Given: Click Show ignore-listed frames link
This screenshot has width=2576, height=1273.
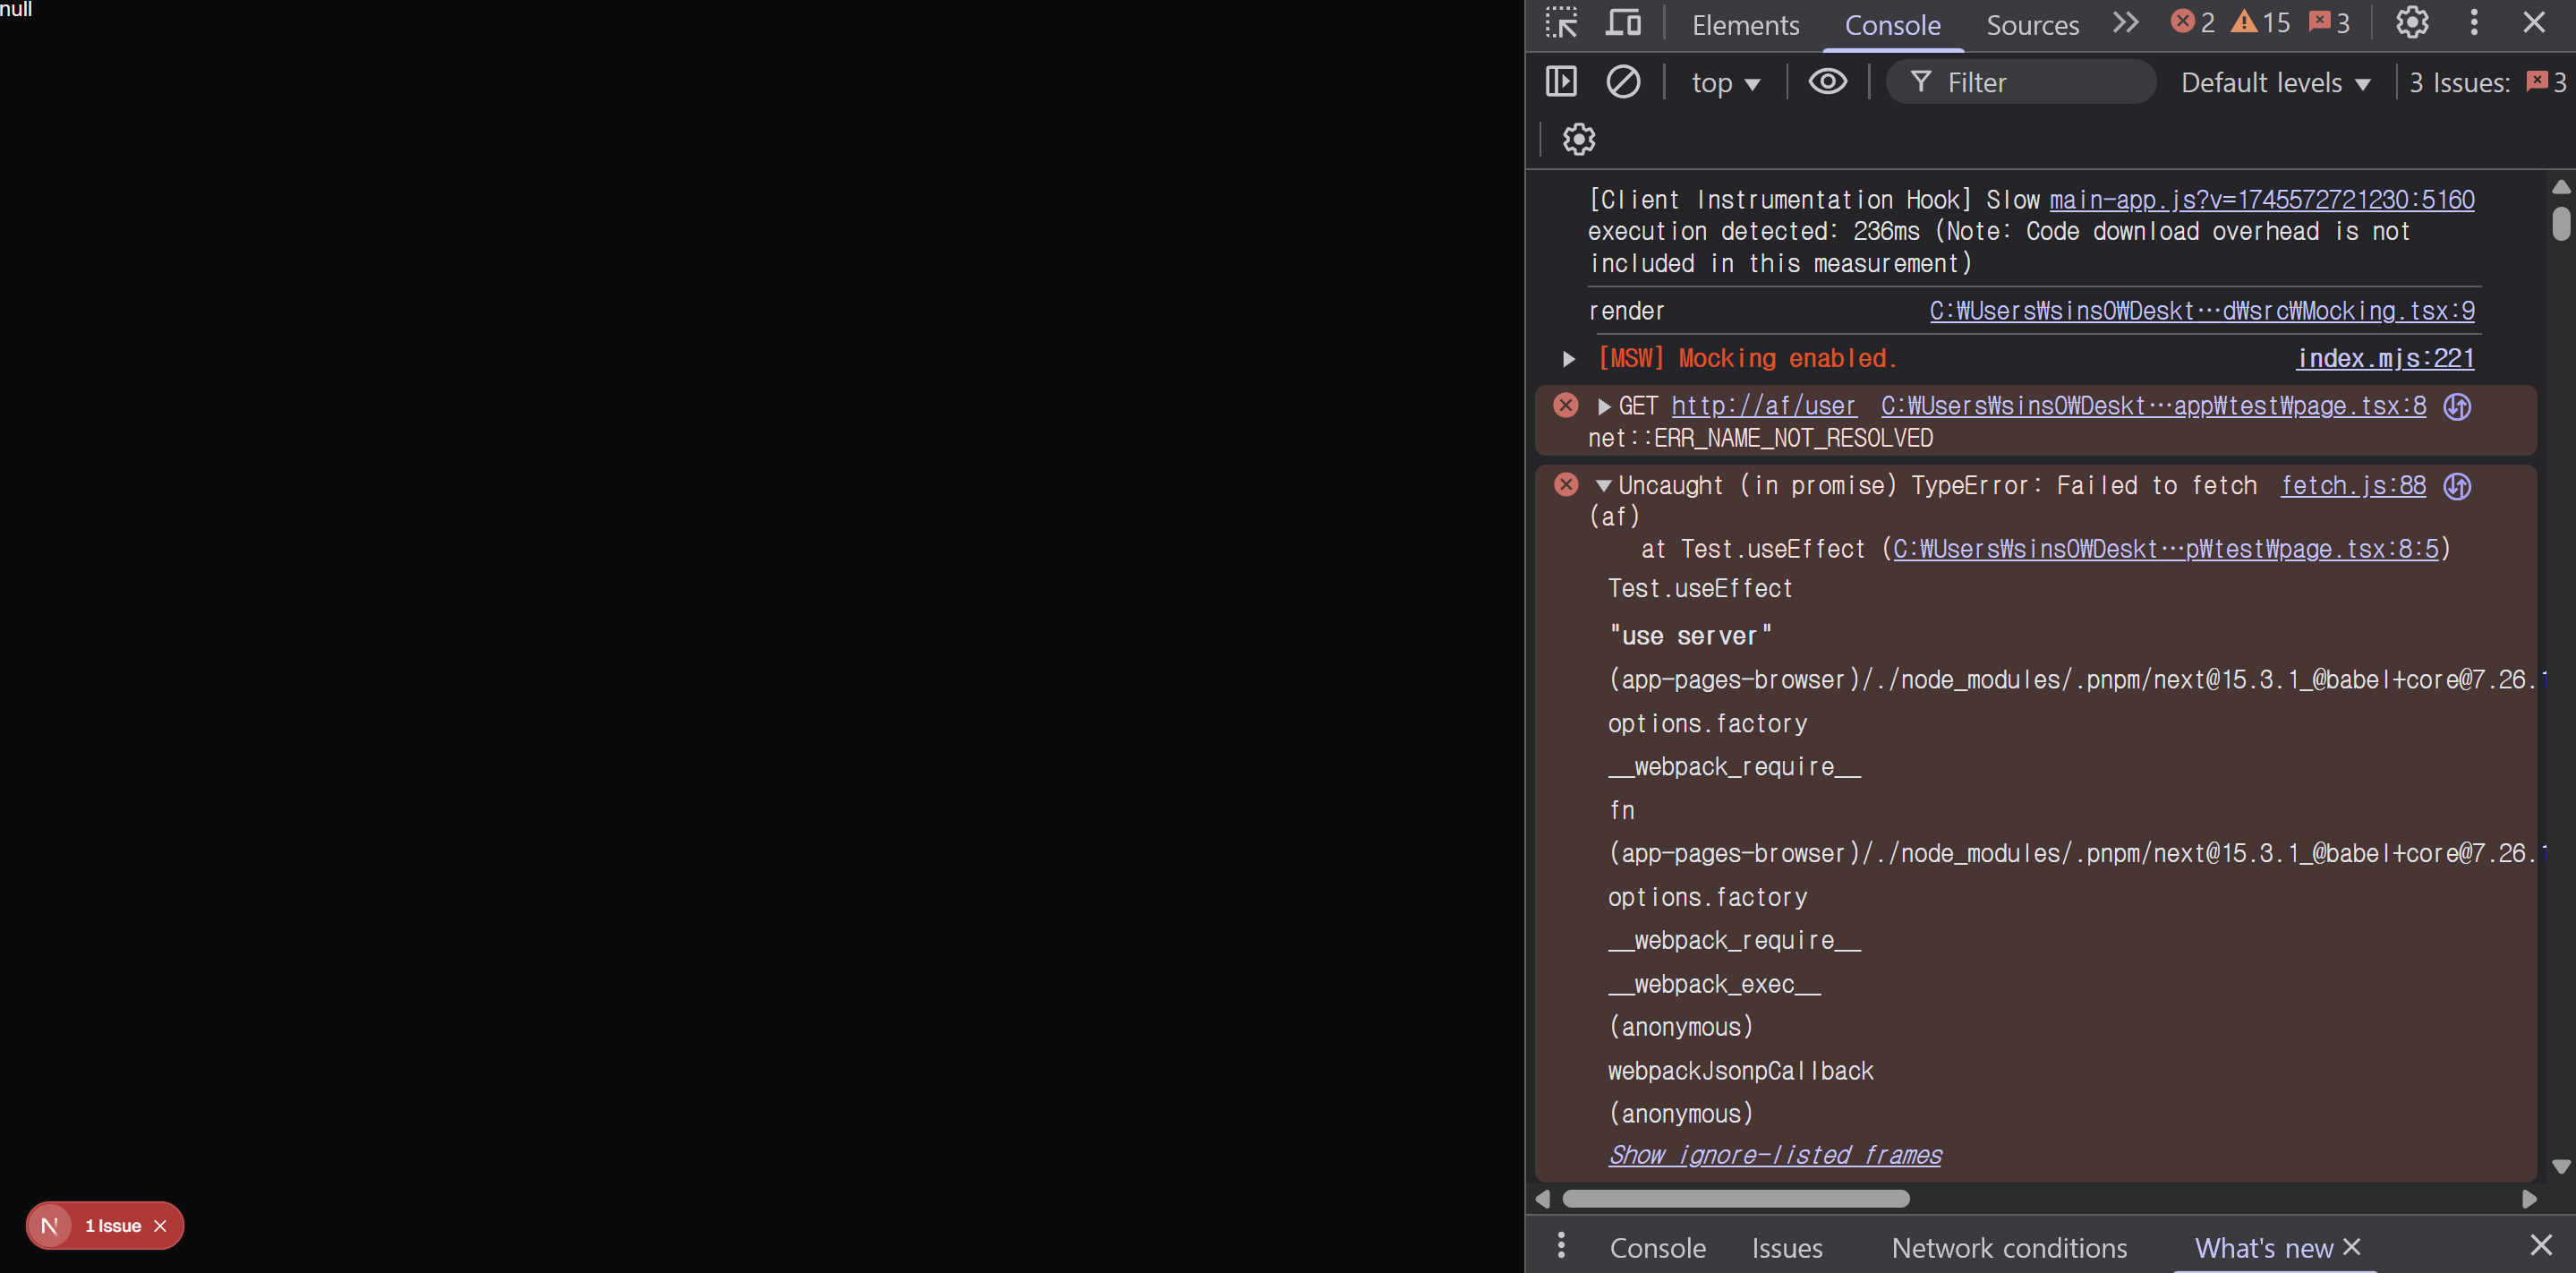Looking at the screenshot, I should point(1774,1155).
